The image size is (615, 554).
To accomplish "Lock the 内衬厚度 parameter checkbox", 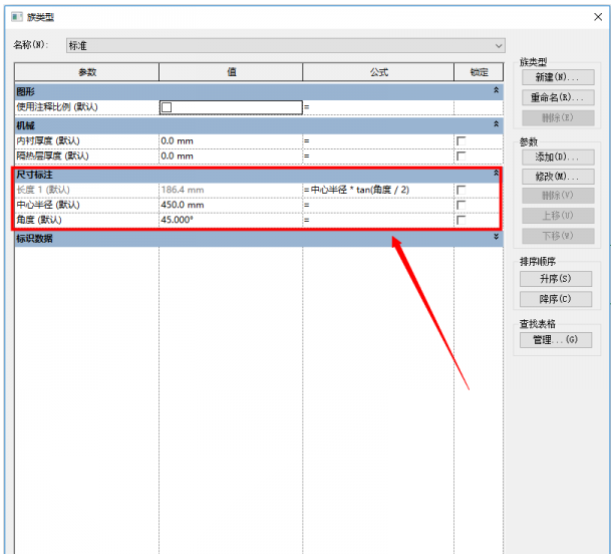I will 461,141.
